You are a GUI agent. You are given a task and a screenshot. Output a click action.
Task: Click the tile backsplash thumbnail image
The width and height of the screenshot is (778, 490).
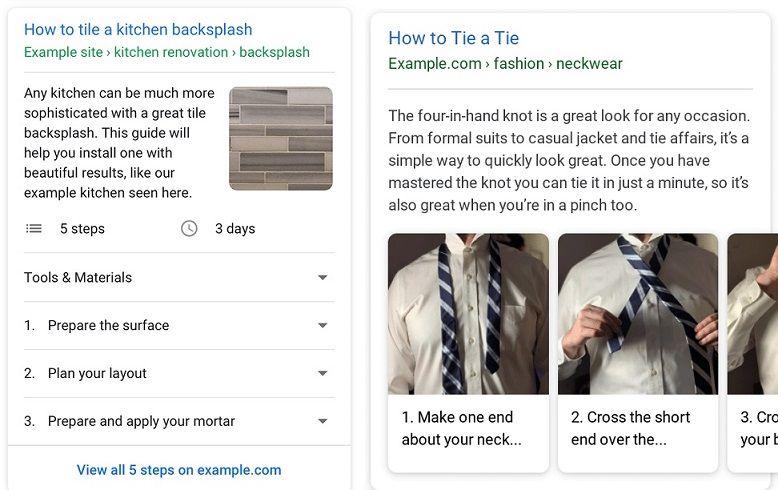coord(281,138)
